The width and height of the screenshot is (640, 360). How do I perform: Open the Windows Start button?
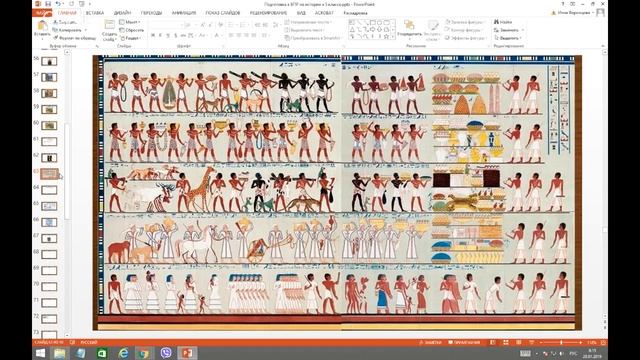40,353
